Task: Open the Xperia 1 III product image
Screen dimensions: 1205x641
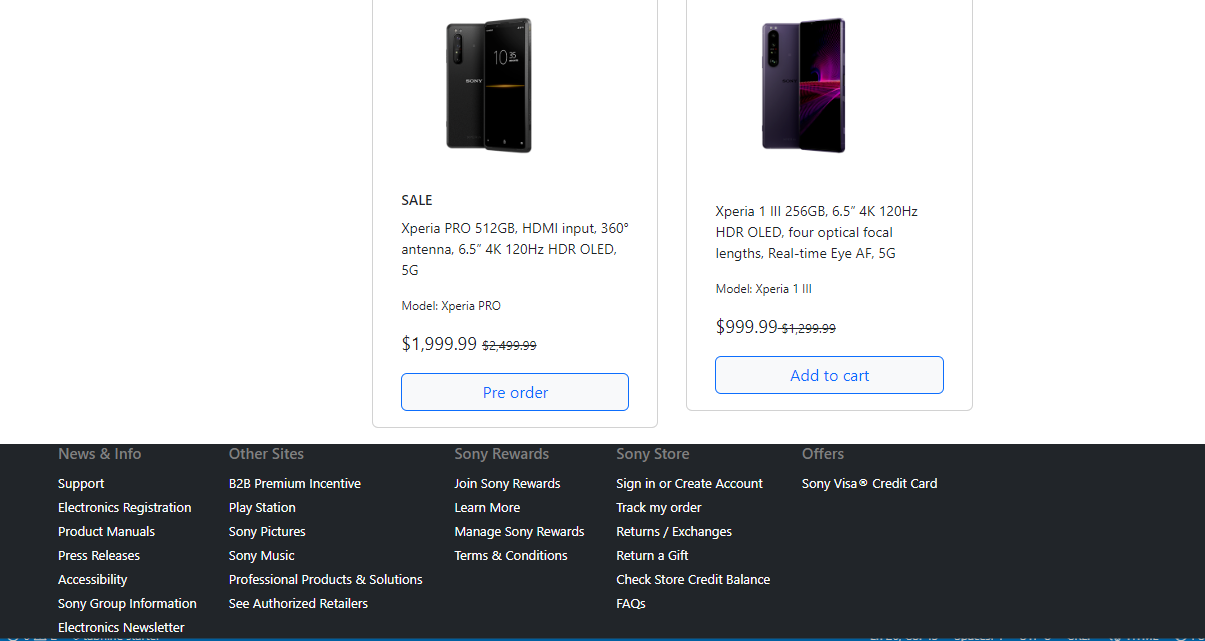Action: 803,85
